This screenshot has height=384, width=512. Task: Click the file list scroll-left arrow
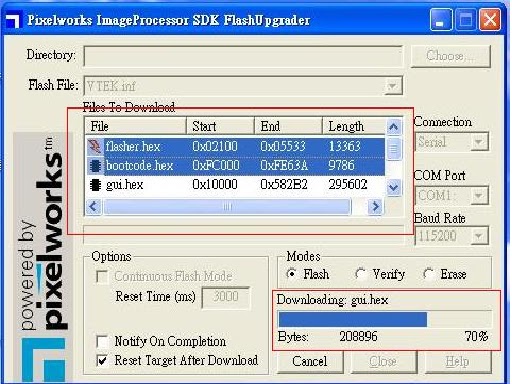tap(93, 207)
